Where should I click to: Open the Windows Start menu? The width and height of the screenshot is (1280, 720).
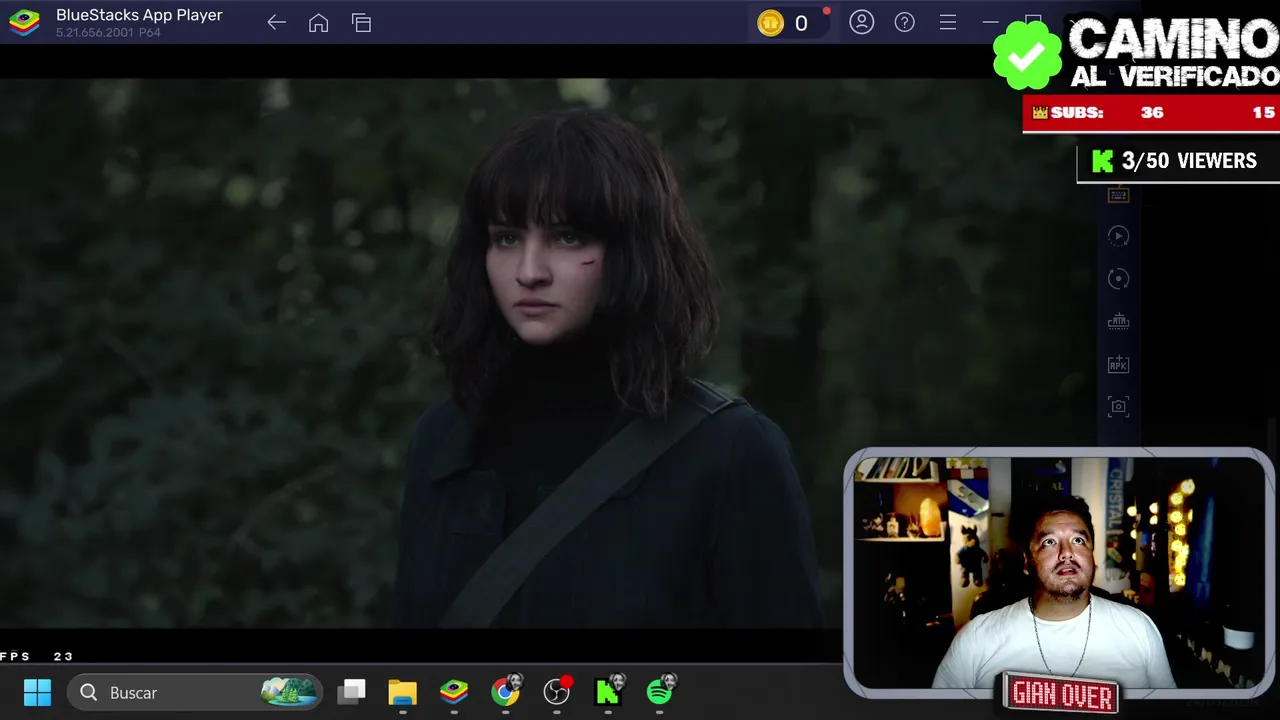[37, 692]
